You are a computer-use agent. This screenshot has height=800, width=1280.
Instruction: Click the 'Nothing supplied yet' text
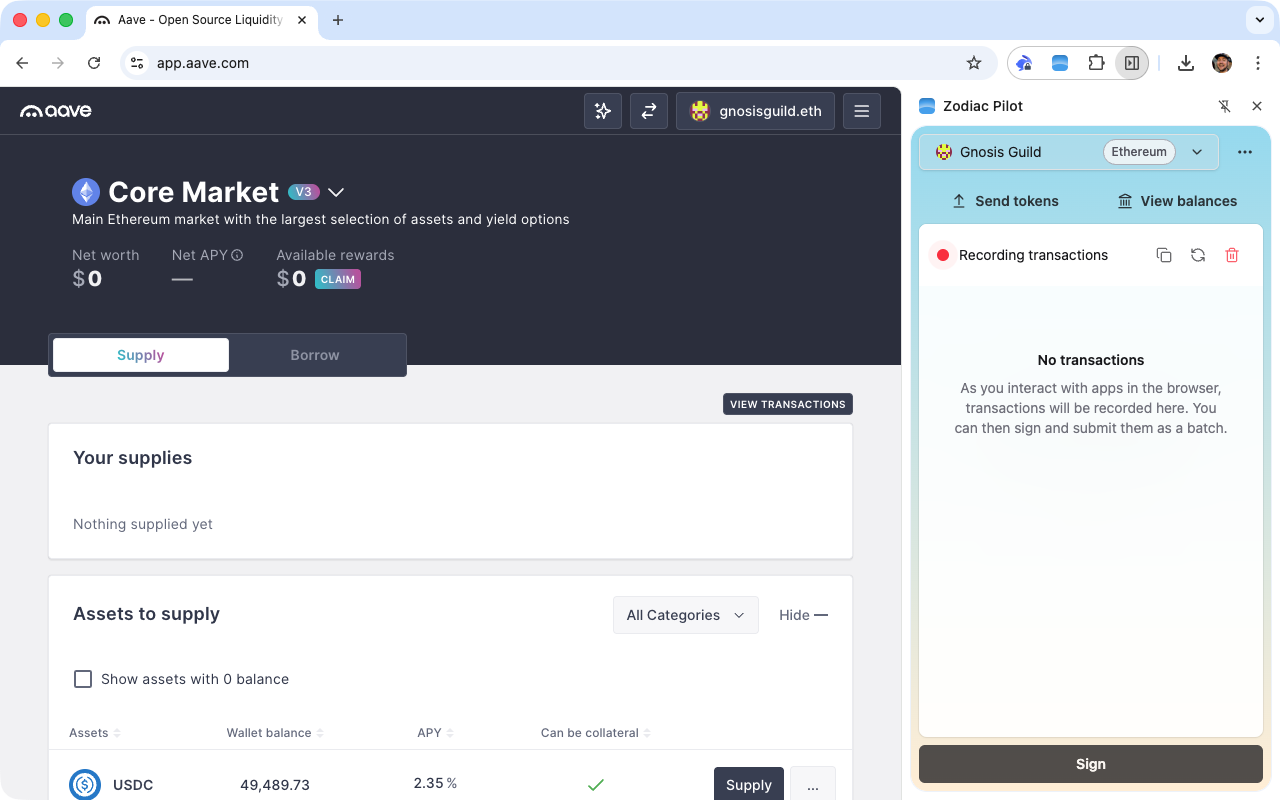(x=143, y=524)
